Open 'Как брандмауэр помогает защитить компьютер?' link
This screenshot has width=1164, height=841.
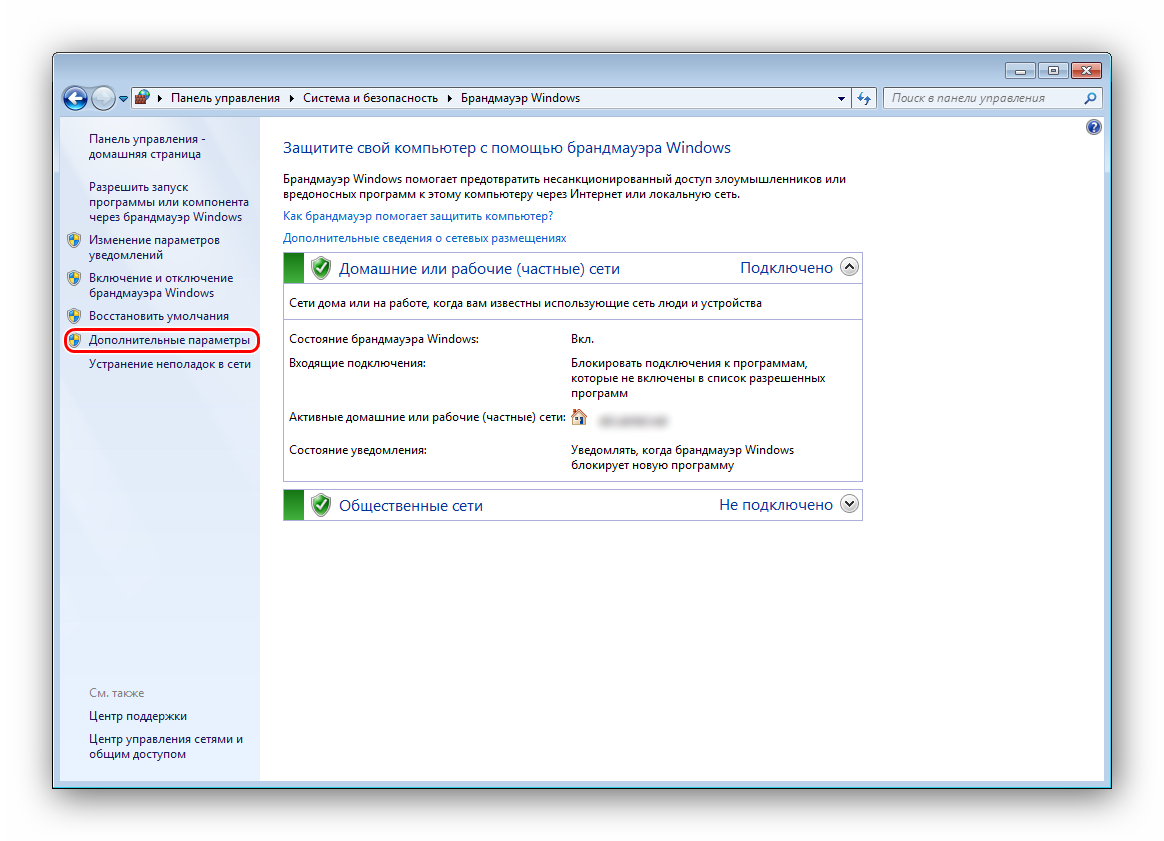point(418,216)
